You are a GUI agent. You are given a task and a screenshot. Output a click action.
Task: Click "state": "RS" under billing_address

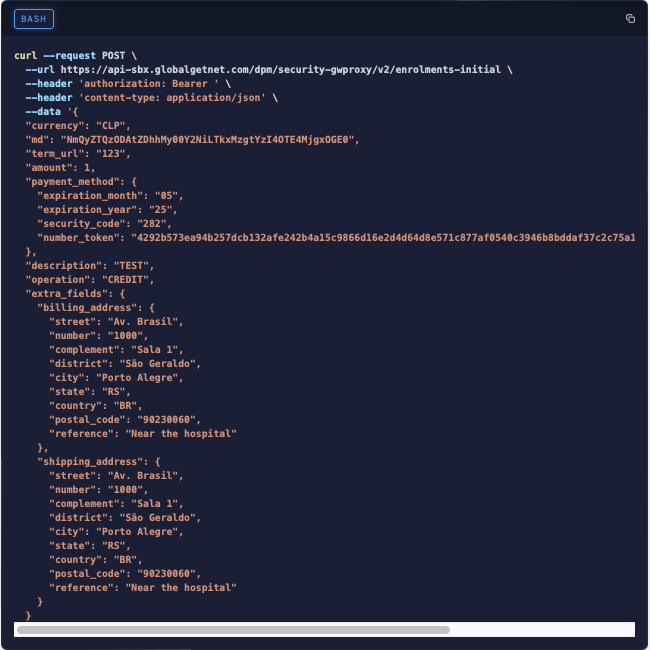coord(90,392)
